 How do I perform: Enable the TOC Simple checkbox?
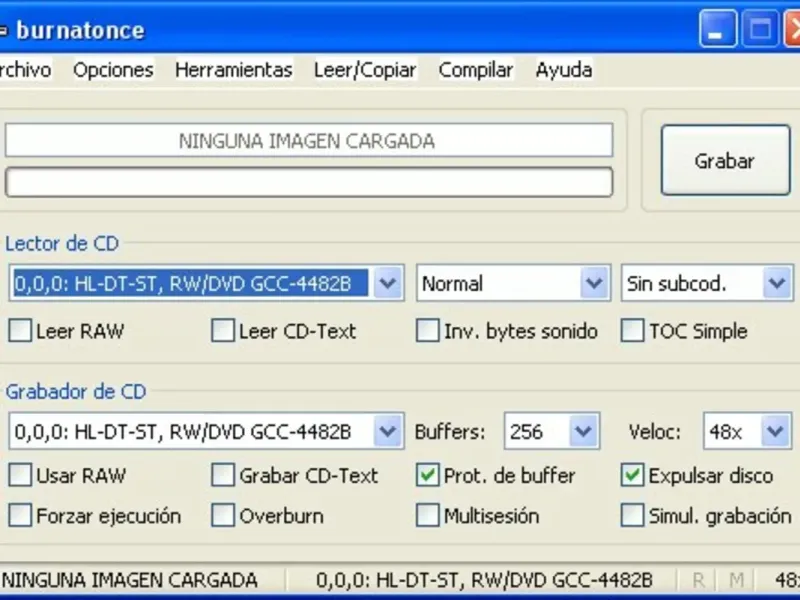632,331
